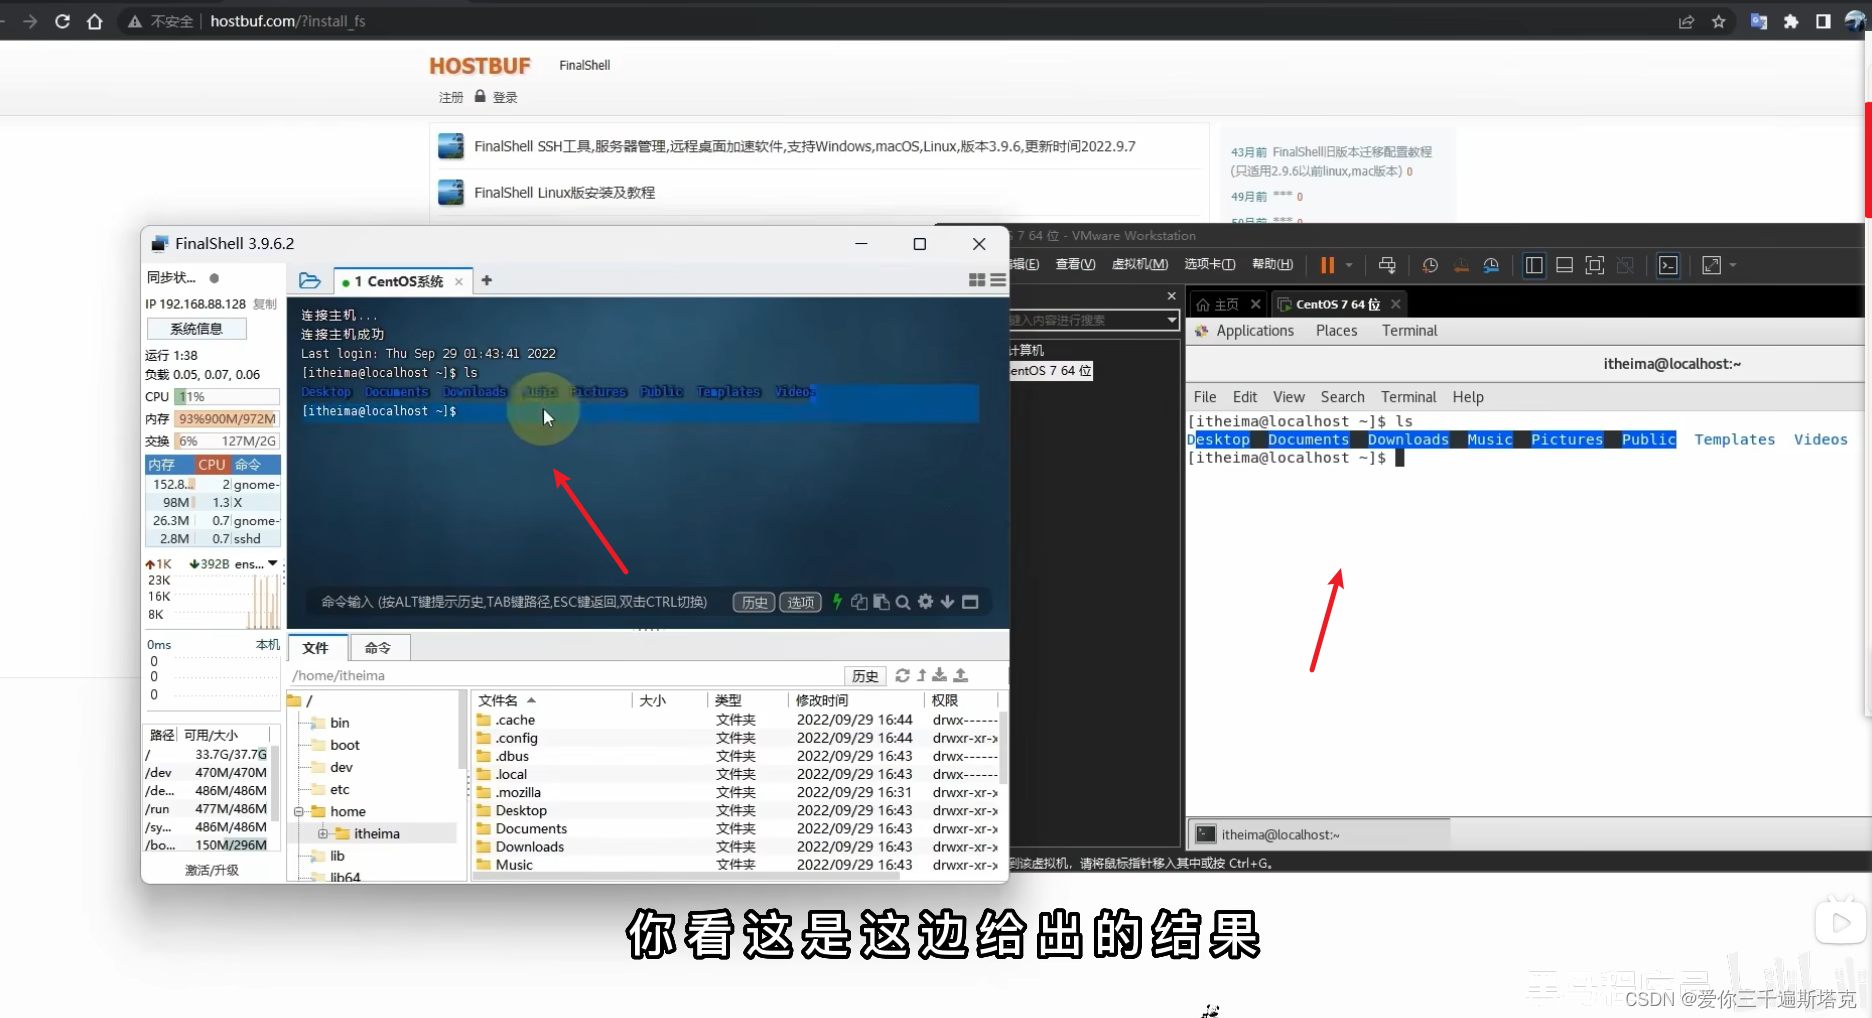1872x1018 pixels.
Task: Click the 系统信息 button in left panel
Action: point(196,328)
